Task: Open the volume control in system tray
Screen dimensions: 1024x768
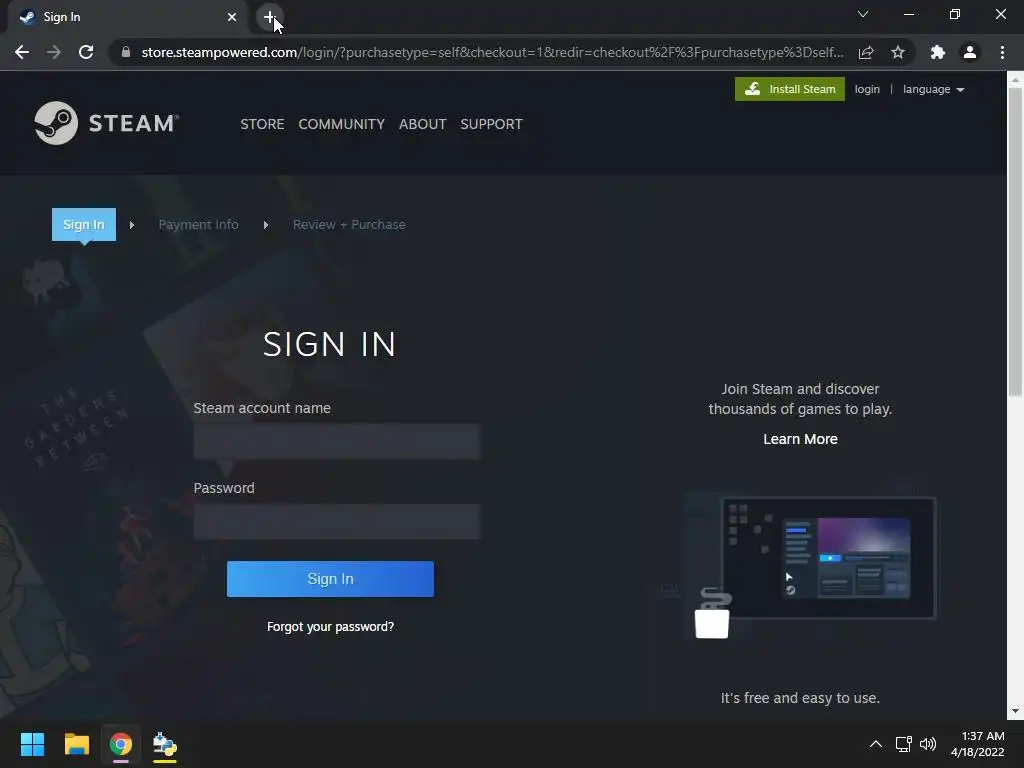Action: pos(927,744)
